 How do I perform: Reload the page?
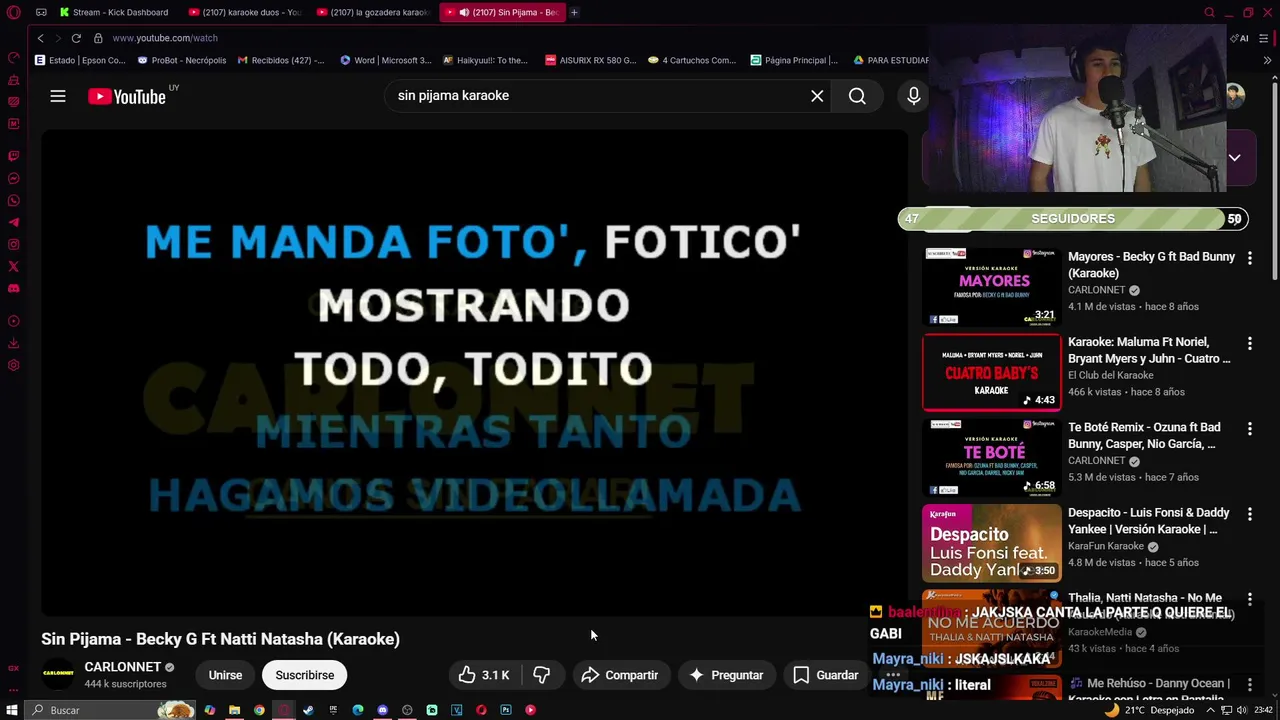pos(76,38)
